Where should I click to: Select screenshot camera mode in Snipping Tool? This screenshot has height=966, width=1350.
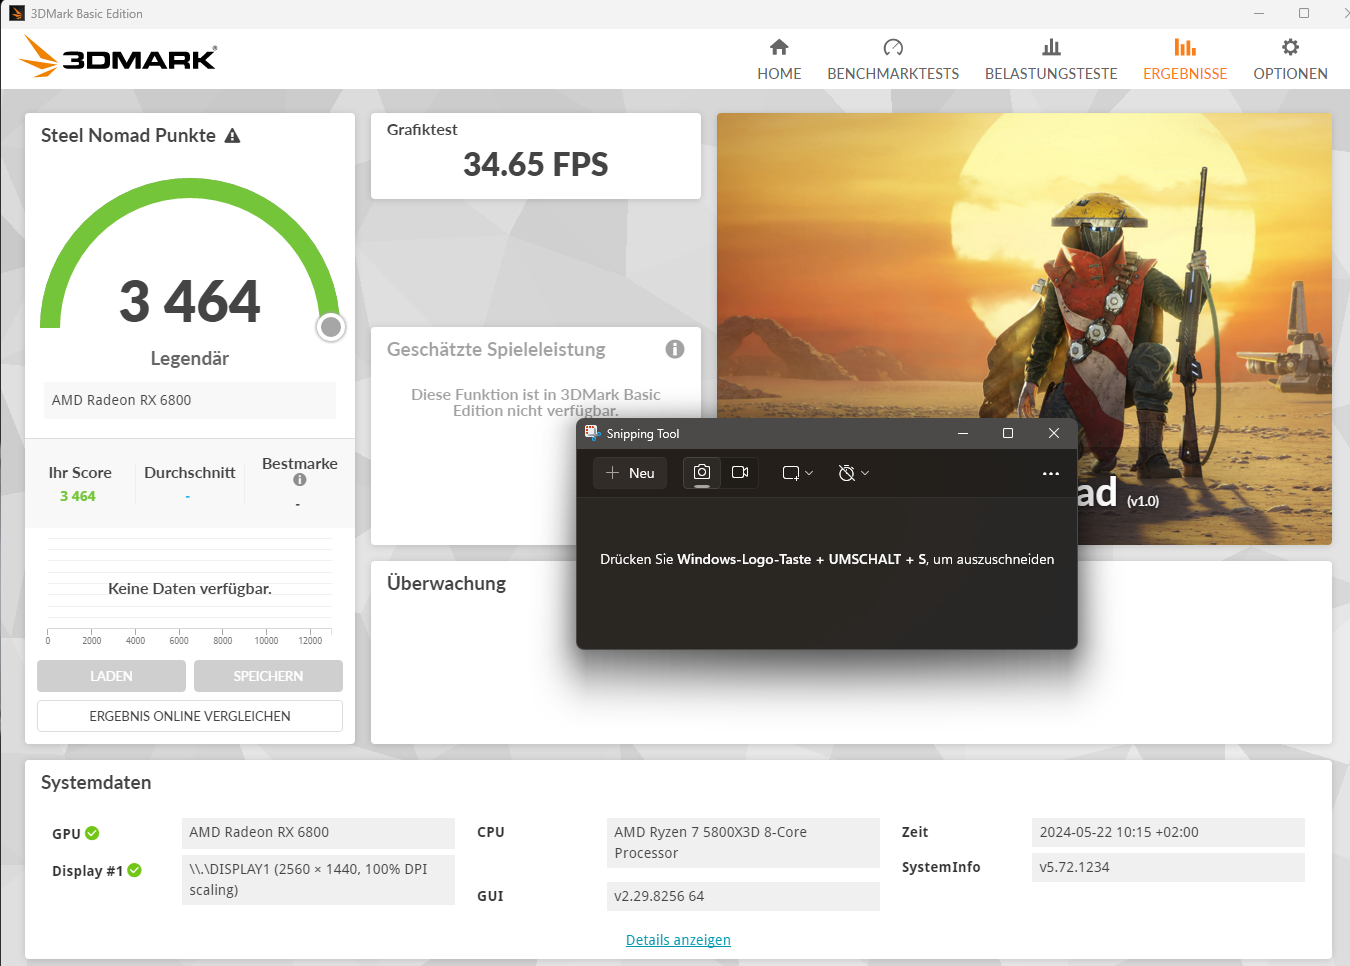pos(702,473)
